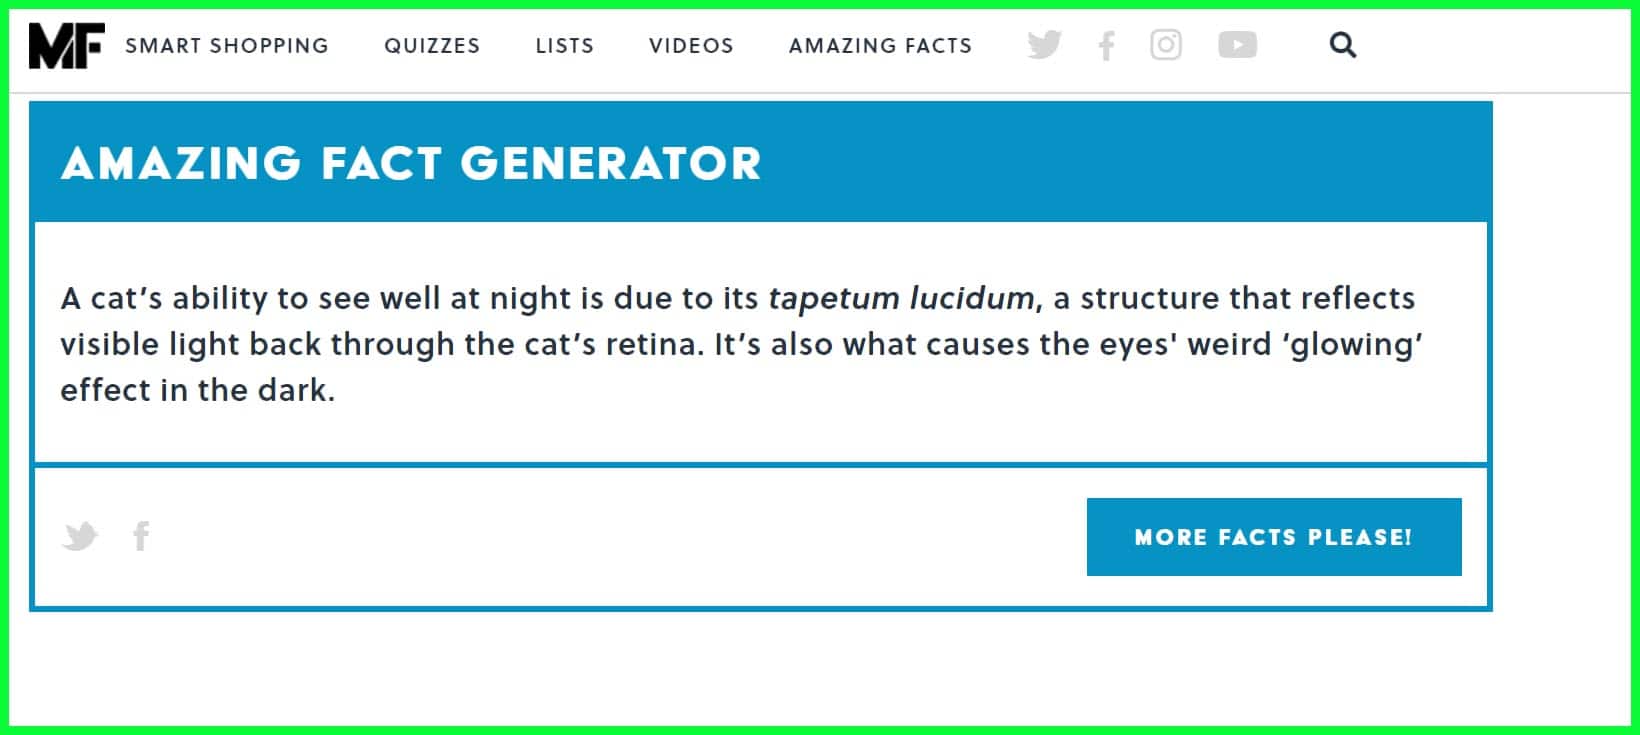This screenshot has width=1640, height=735.
Task: Open the YouTube icon in the header
Action: (x=1237, y=45)
